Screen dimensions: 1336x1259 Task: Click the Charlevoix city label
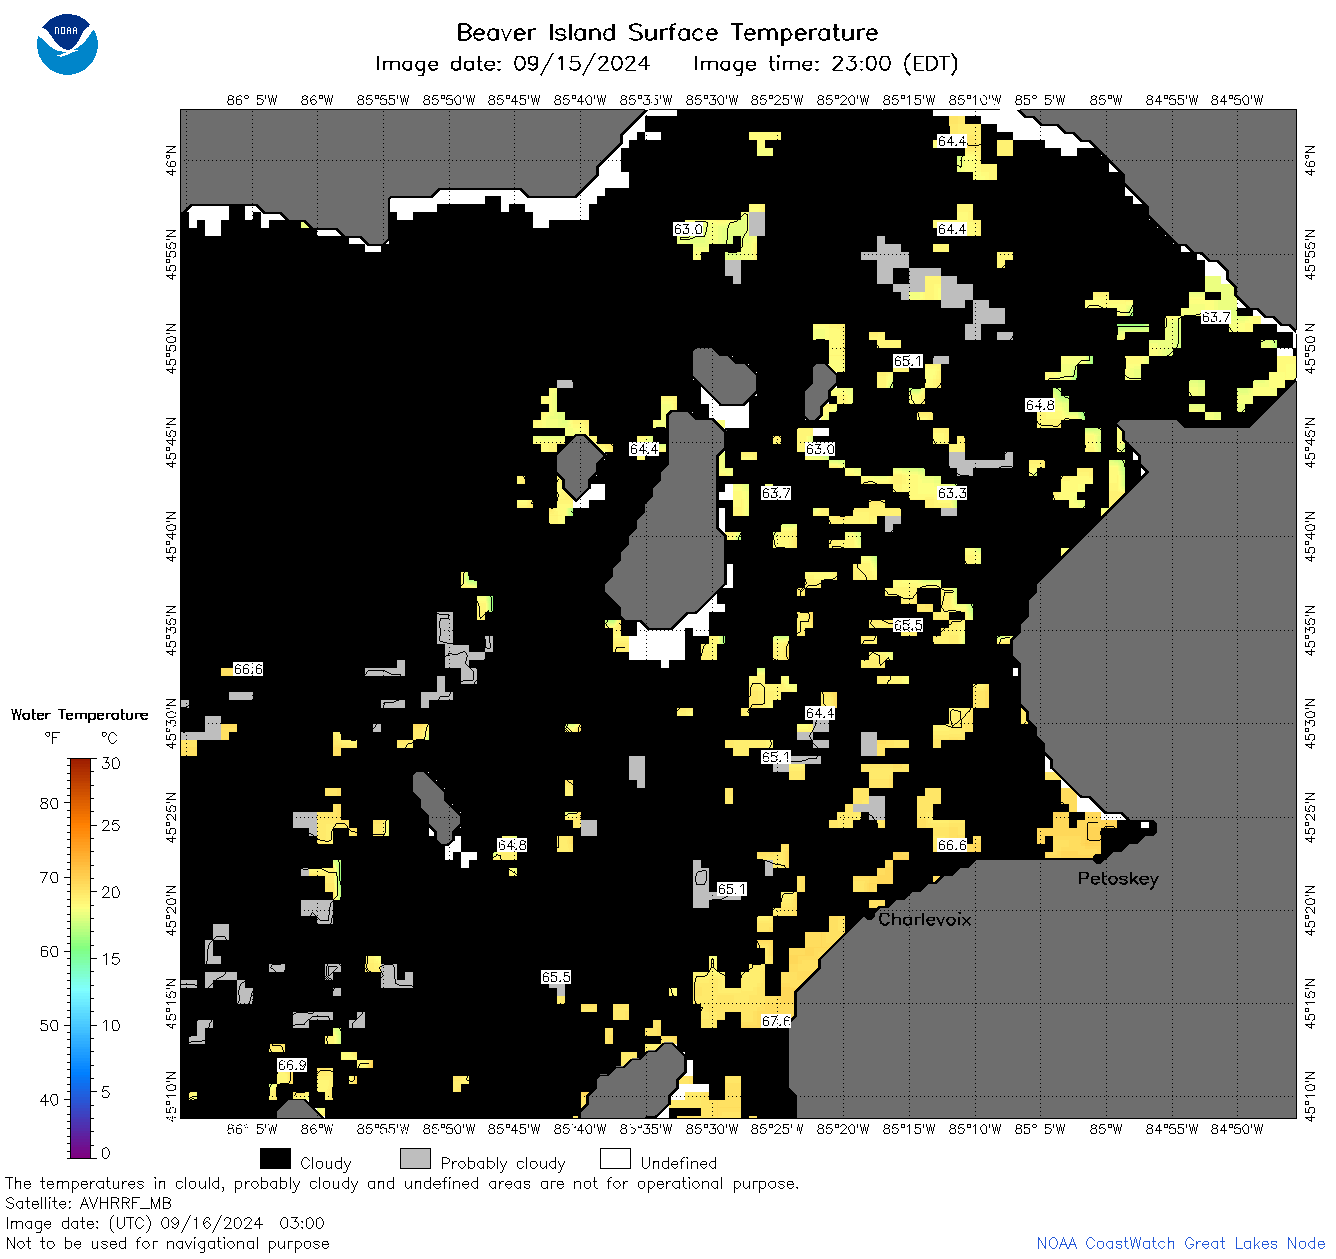(924, 919)
